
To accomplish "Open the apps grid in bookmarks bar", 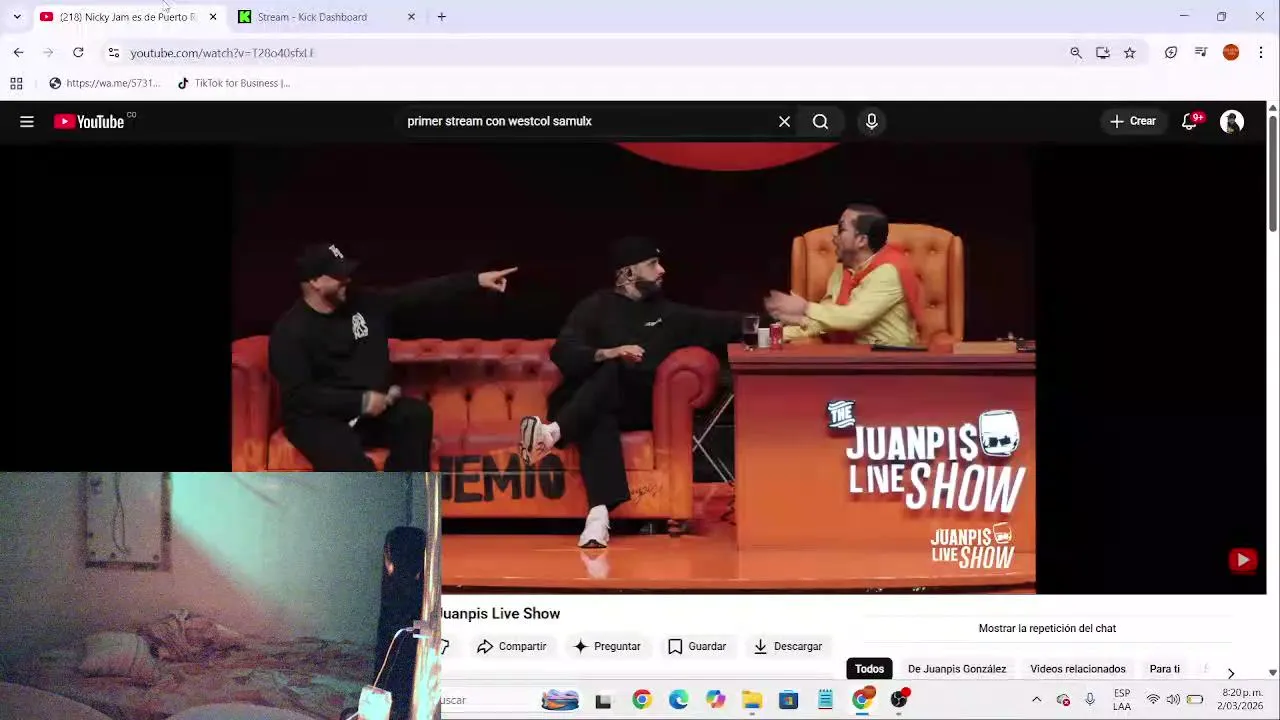I will tap(16, 83).
